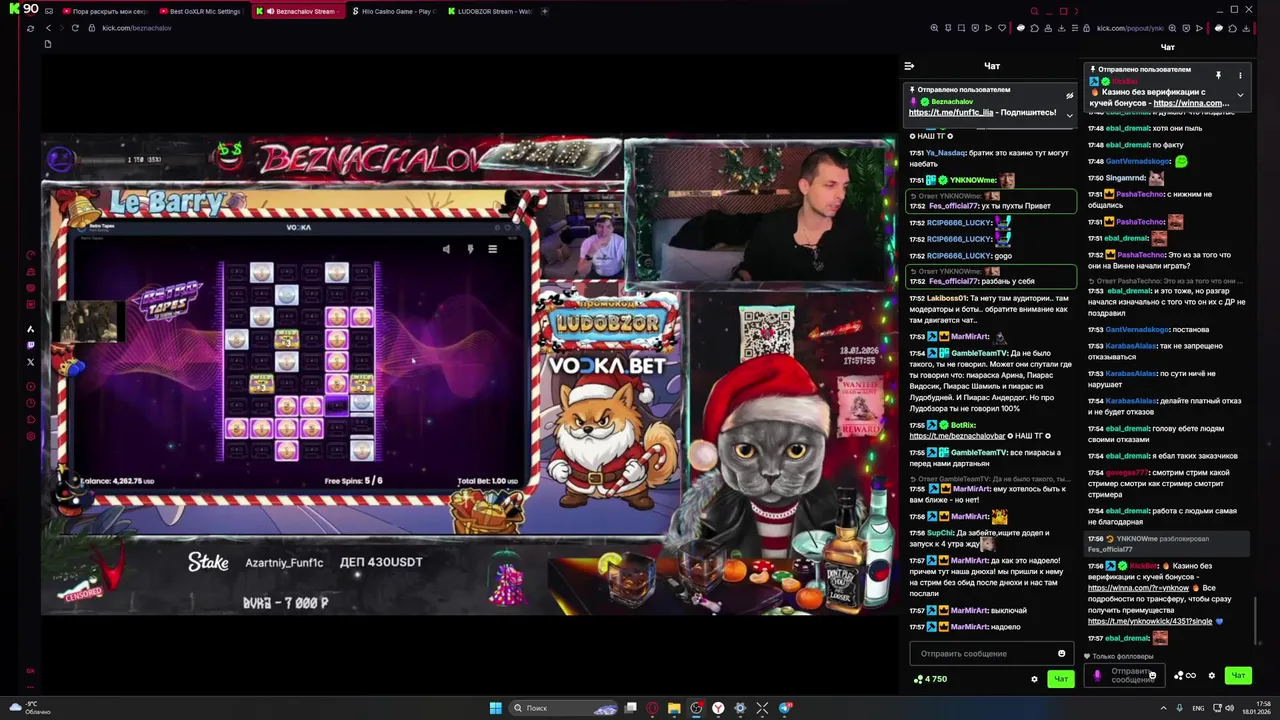Click the kick.com/beznachalov address bar

[137, 28]
